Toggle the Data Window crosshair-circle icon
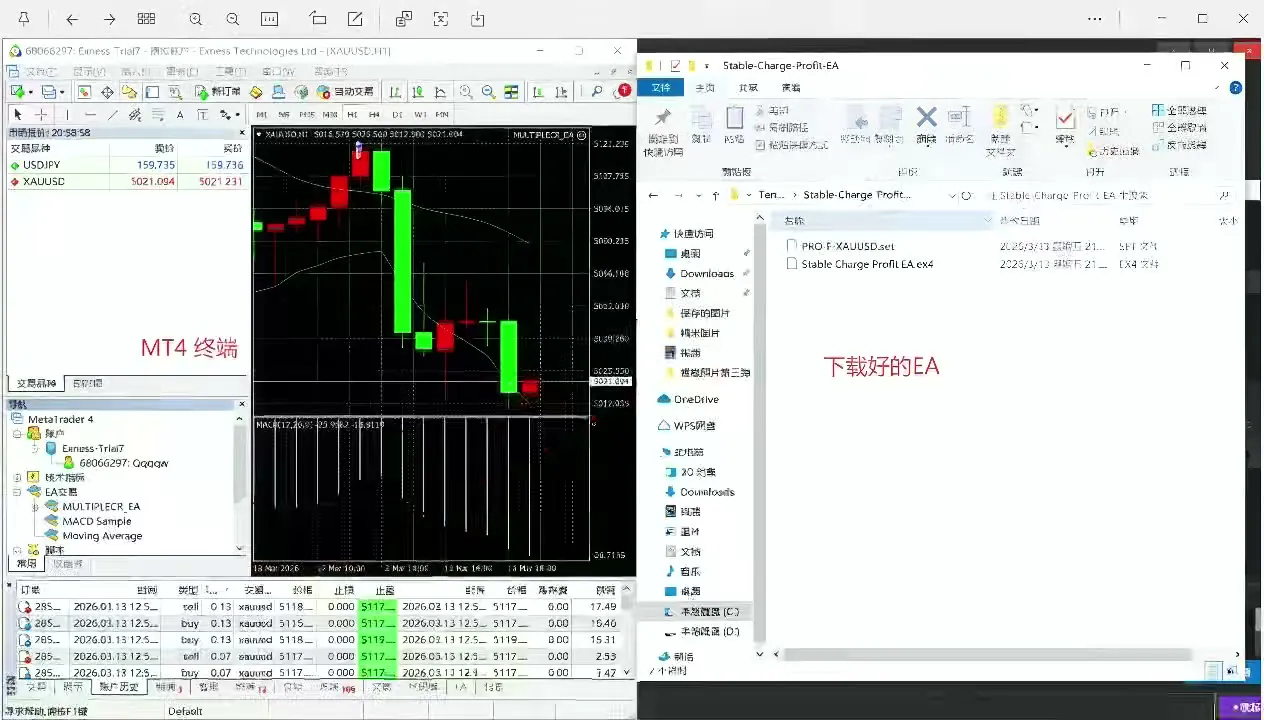This screenshot has height=720, width=1264. (107, 91)
